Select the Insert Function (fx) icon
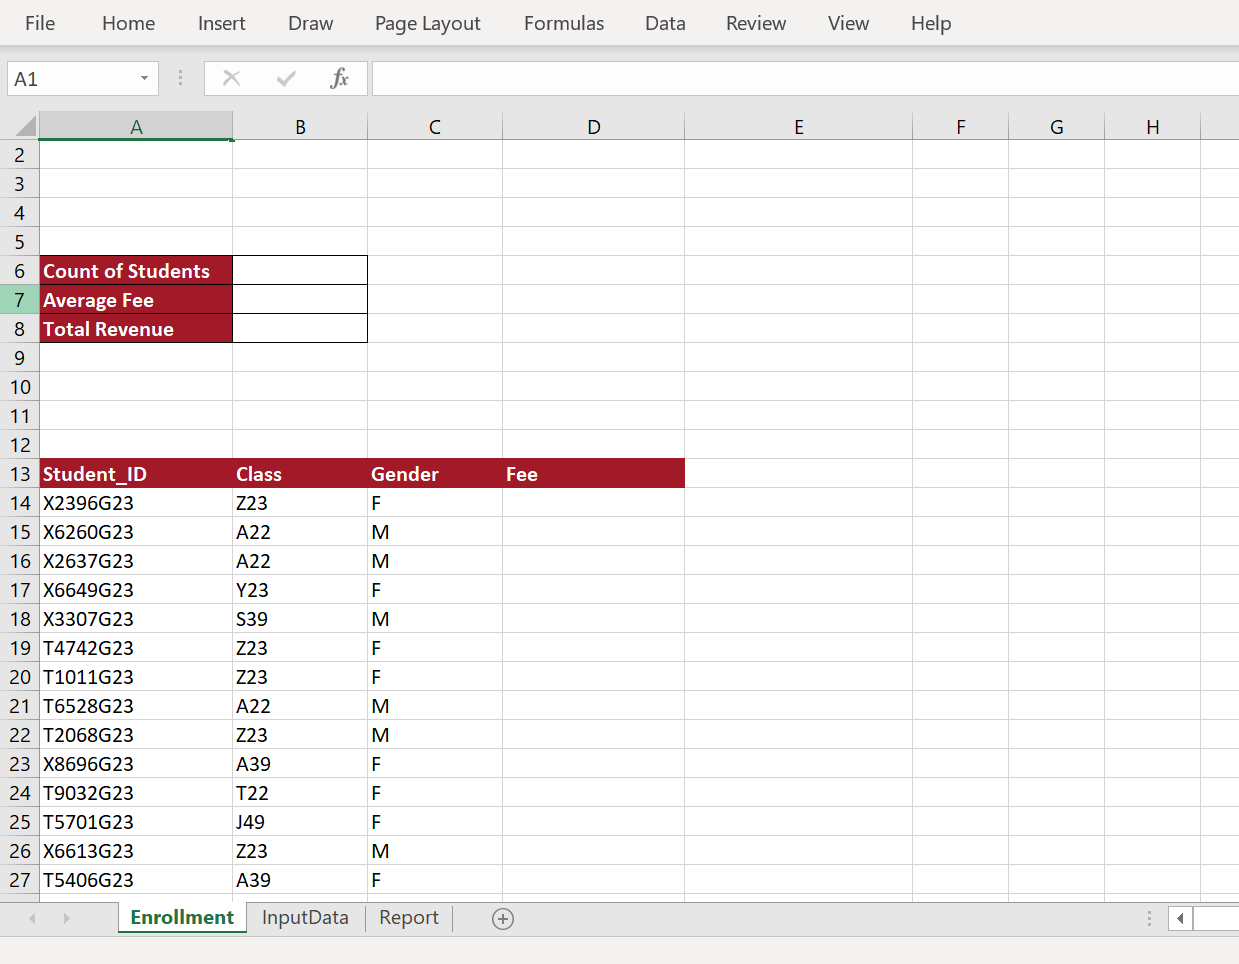The width and height of the screenshot is (1239, 964). click(340, 78)
